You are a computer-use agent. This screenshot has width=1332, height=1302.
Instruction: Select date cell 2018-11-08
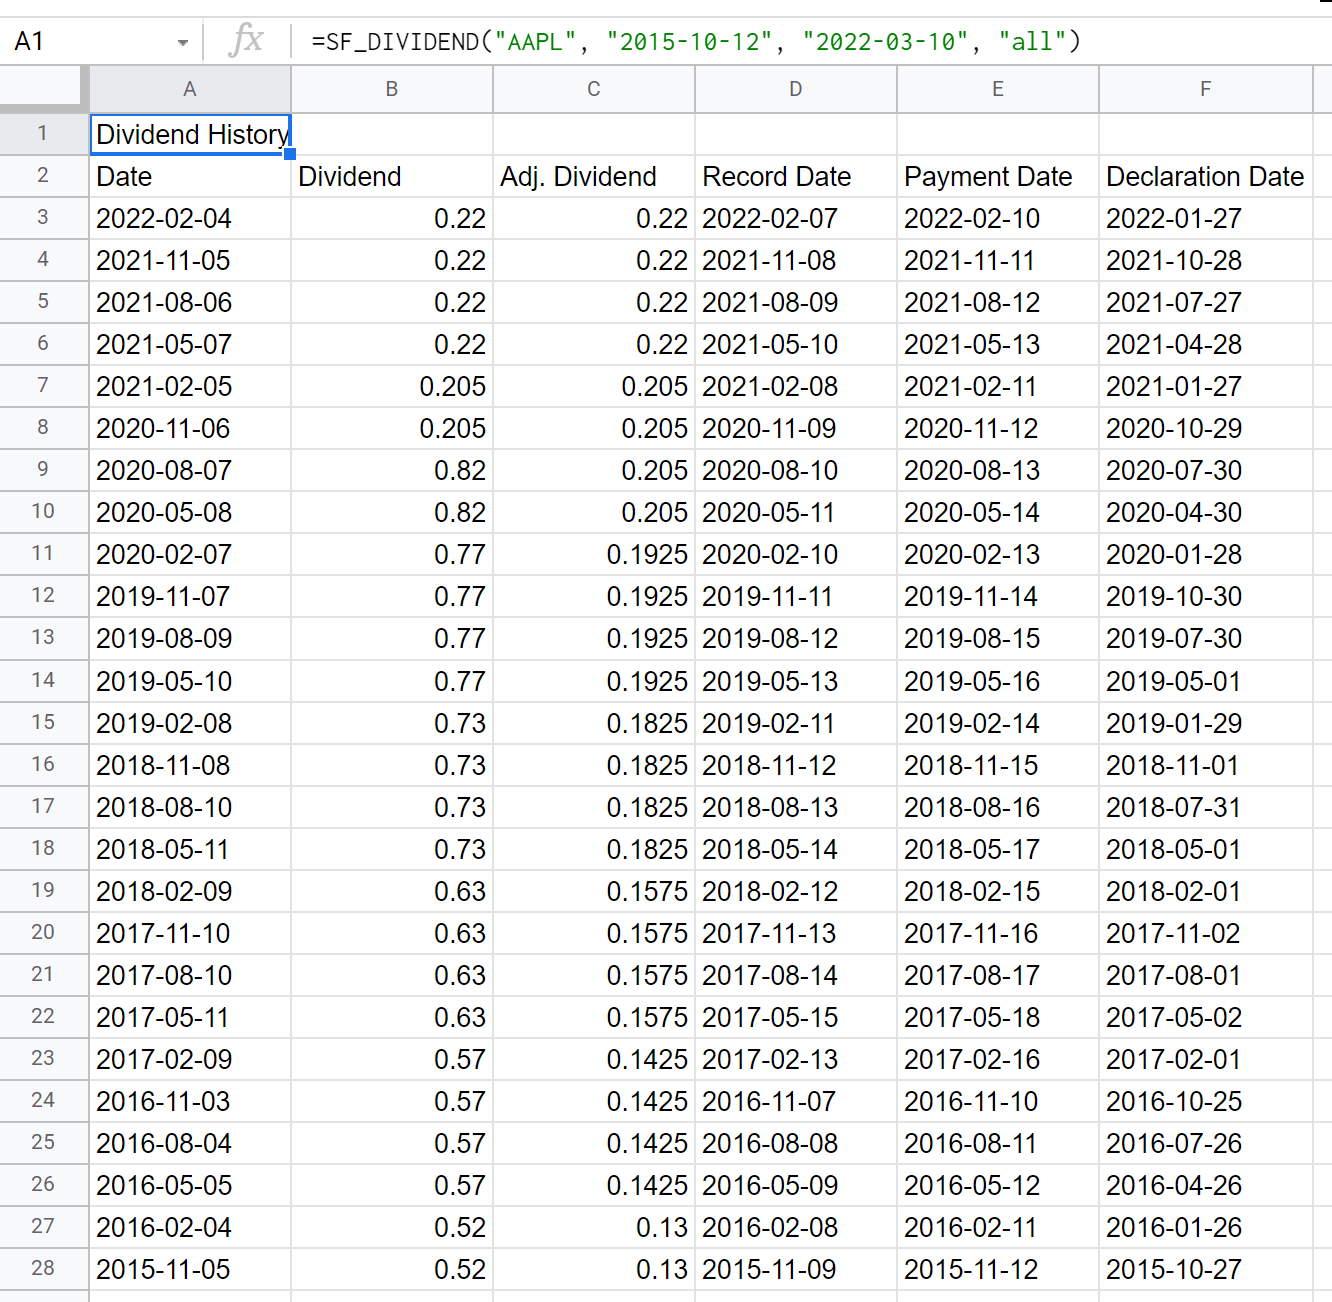point(190,765)
